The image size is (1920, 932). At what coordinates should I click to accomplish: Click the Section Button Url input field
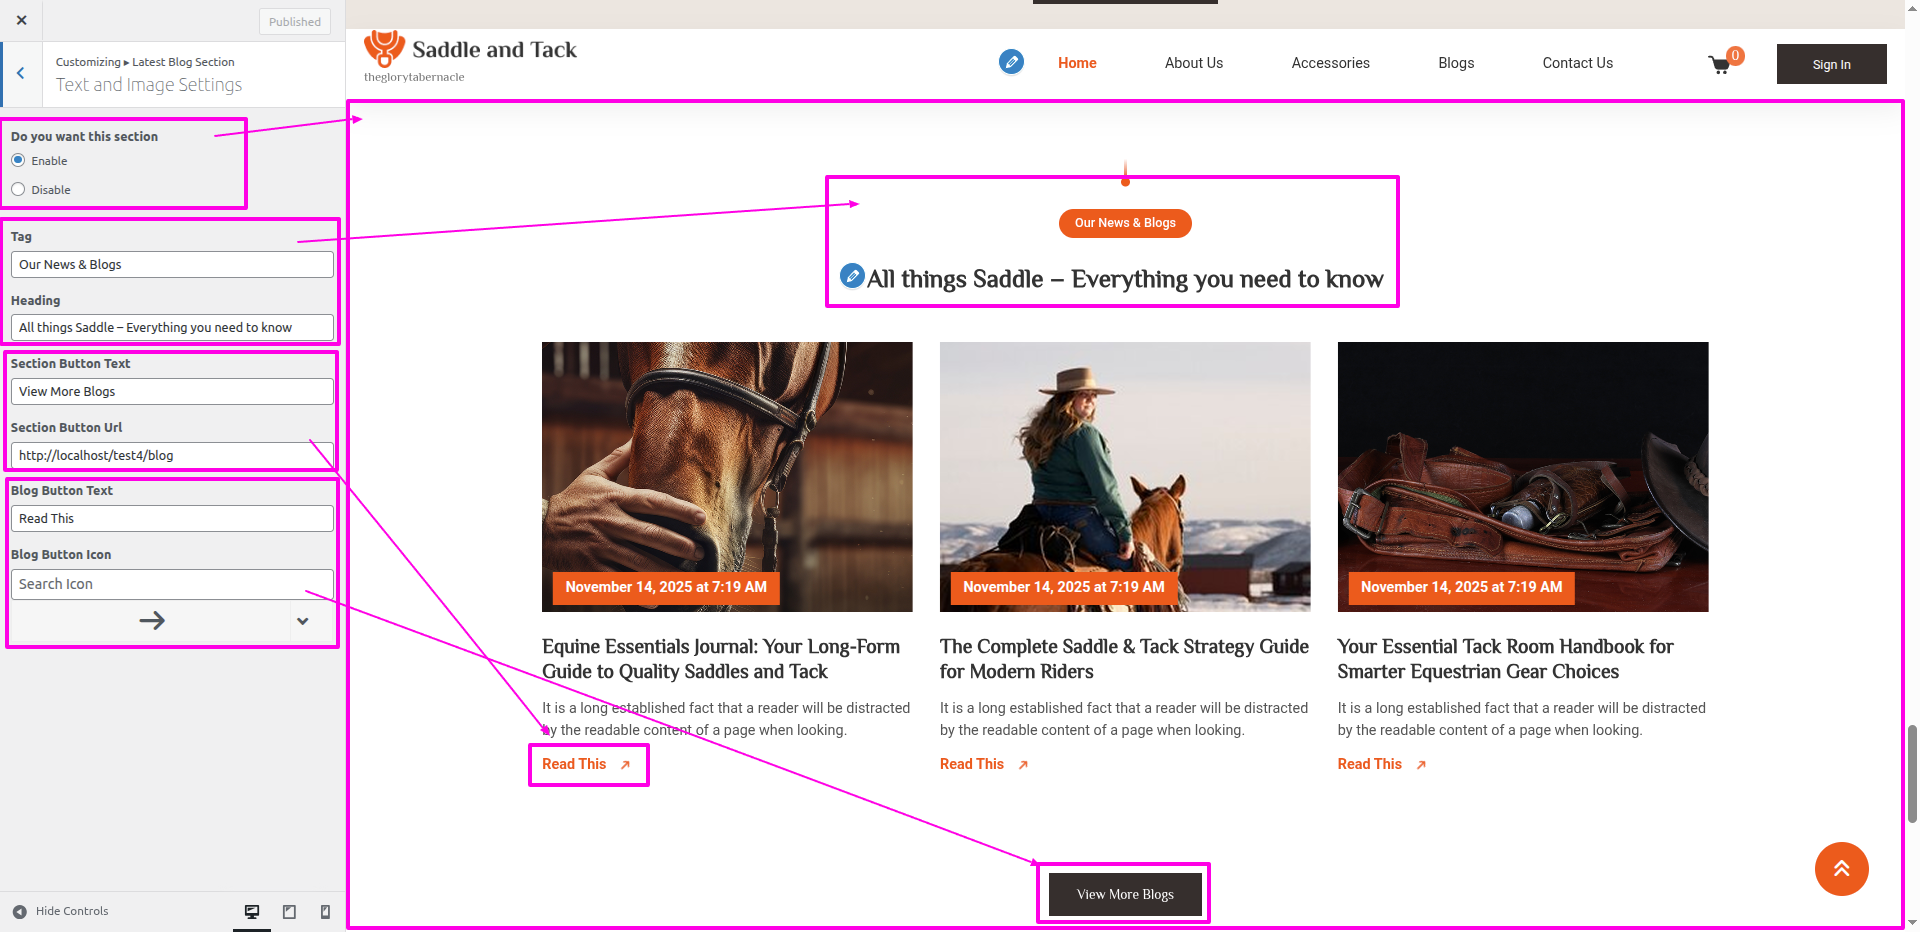click(172, 456)
